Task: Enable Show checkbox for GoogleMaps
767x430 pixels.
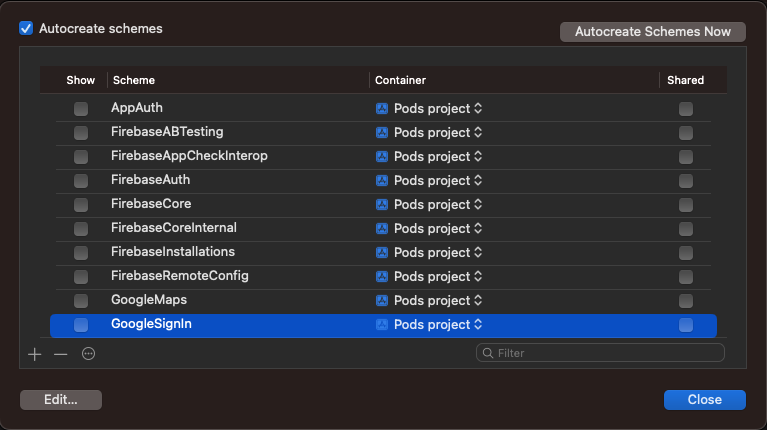Action: (x=81, y=301)
